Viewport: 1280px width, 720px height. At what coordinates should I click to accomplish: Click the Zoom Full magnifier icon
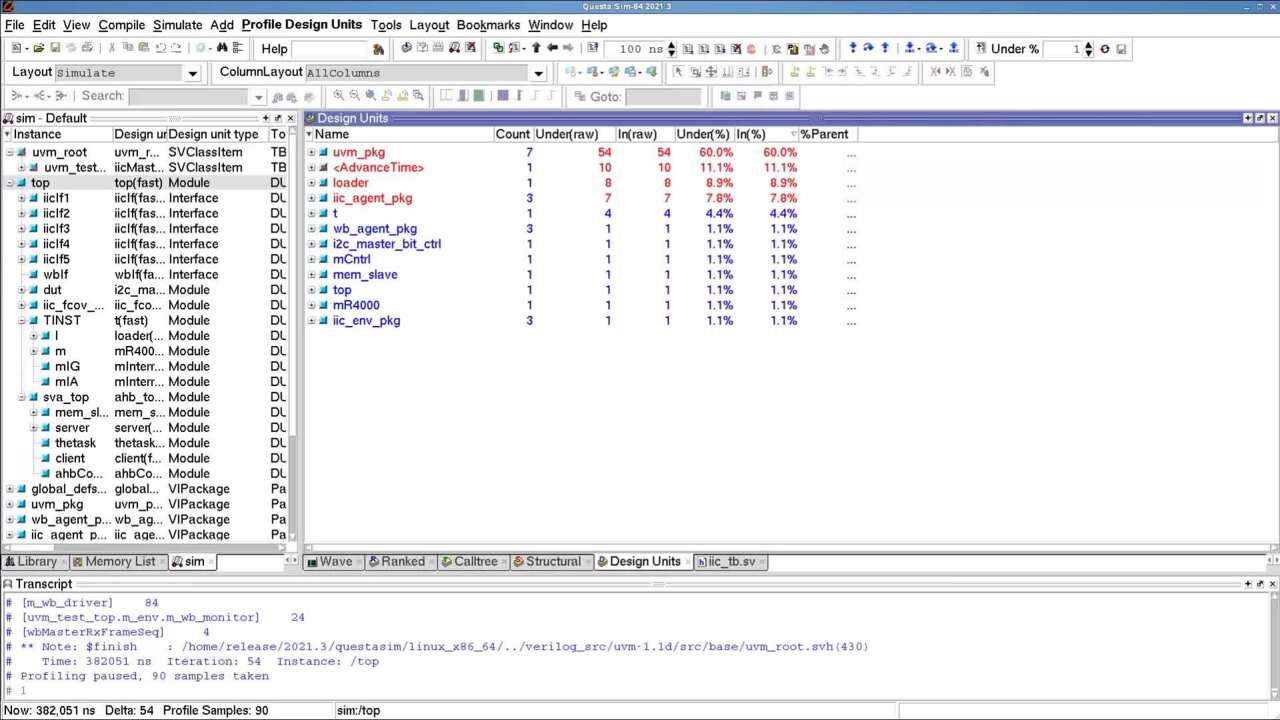(370, 96)
